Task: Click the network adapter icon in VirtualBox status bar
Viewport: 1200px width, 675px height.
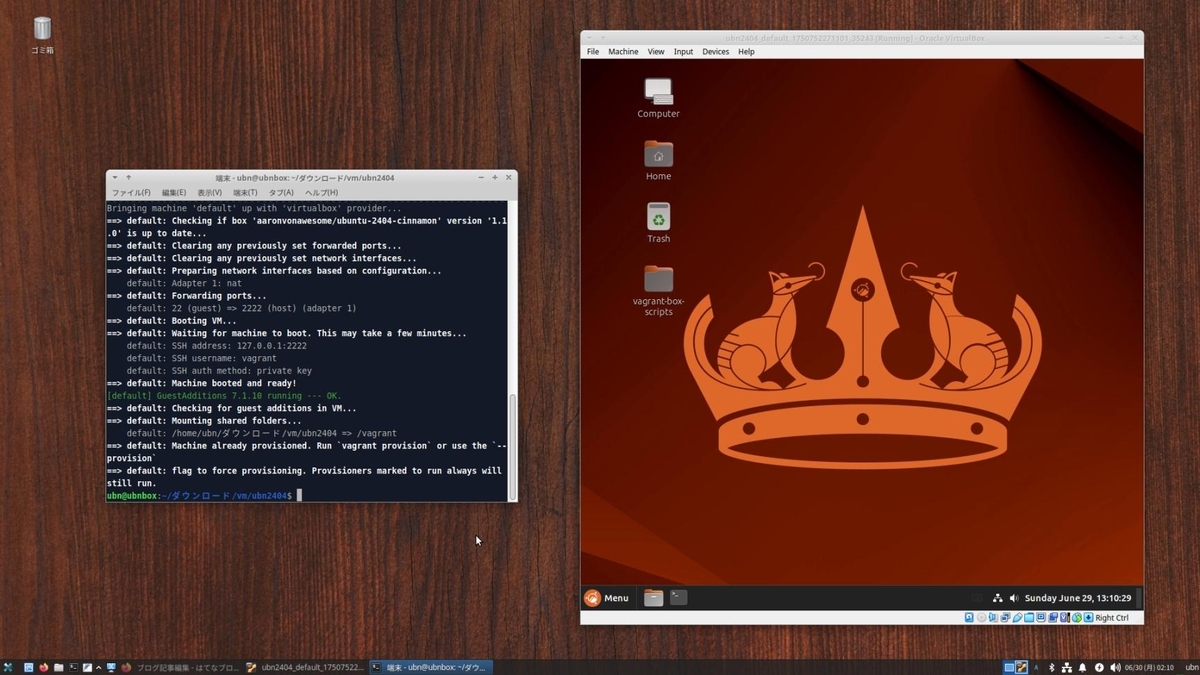Action: 1005,618
